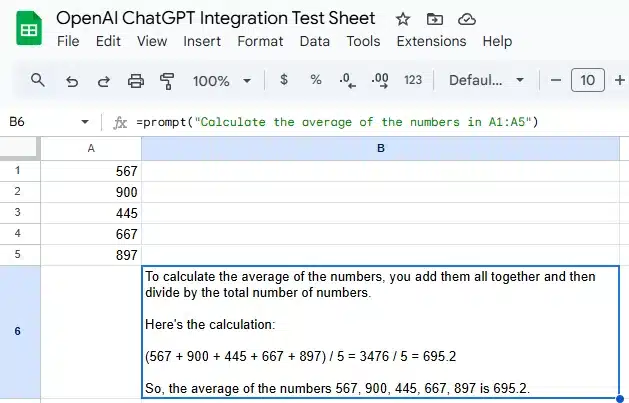Select empty cell A6
The image size is (629, 403).
[91, 331]
